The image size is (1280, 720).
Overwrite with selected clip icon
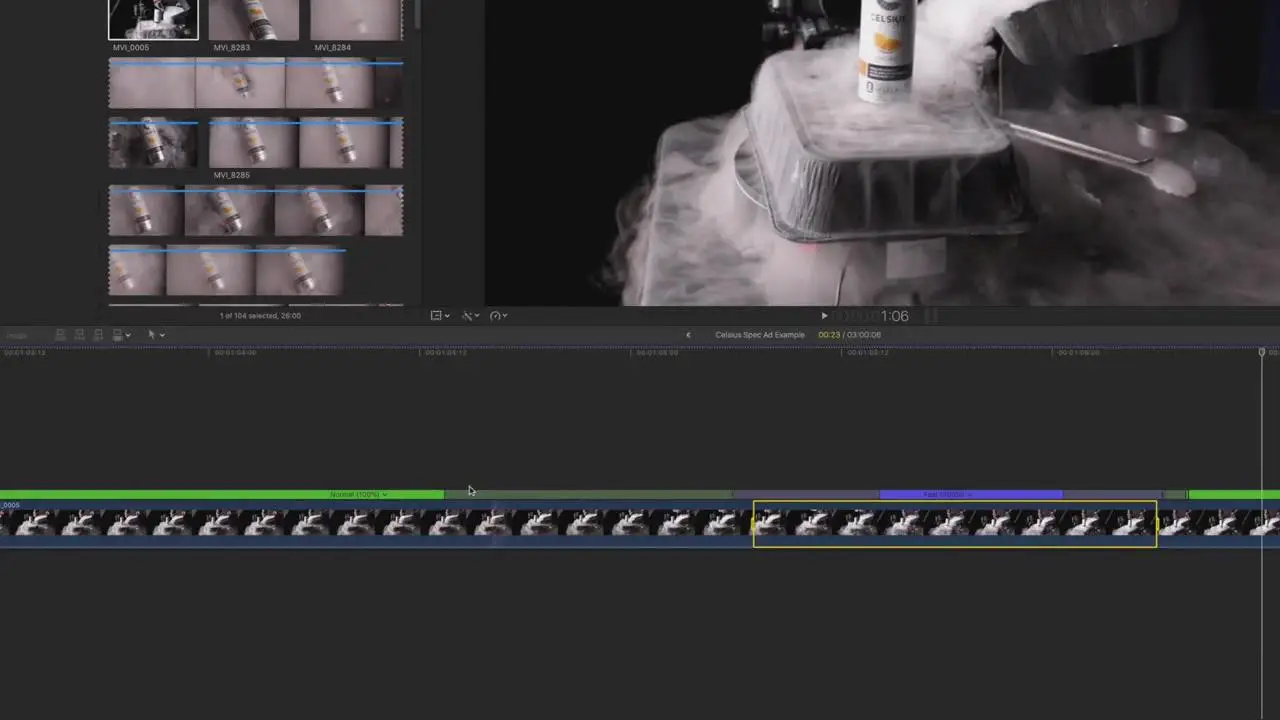coord(120,335)
